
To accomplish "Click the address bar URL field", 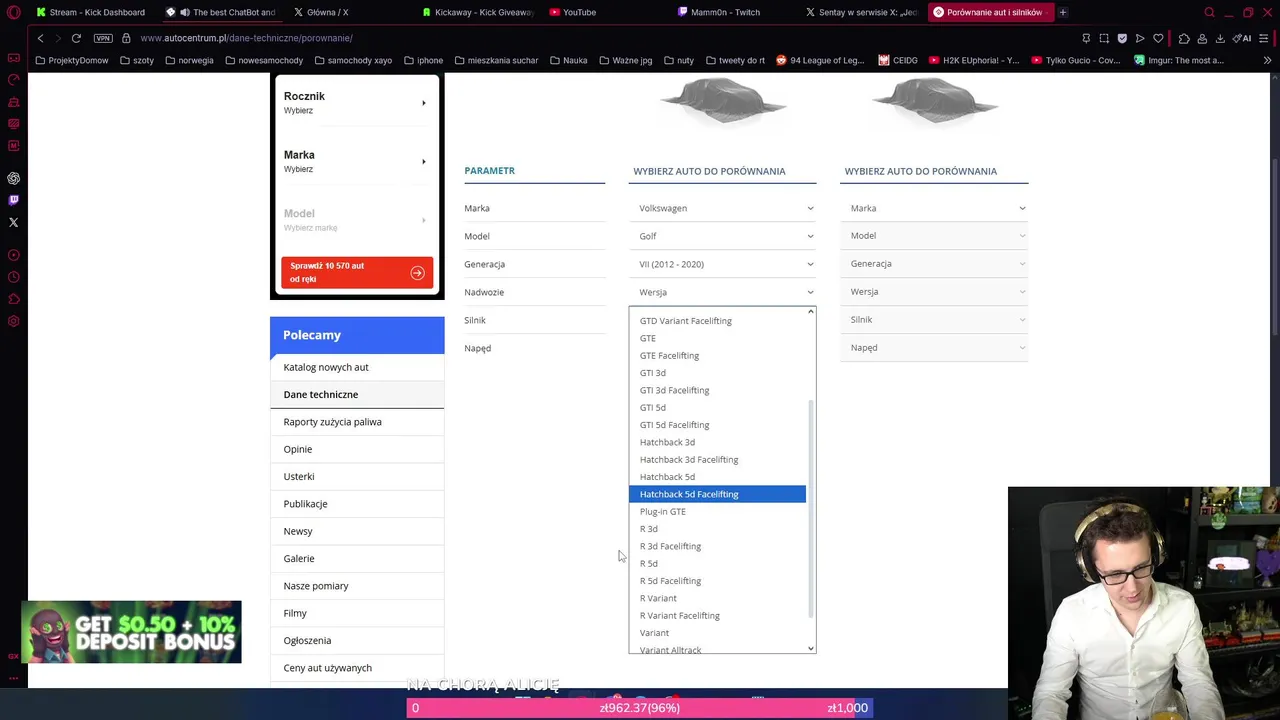I will [x=600, y=38].
